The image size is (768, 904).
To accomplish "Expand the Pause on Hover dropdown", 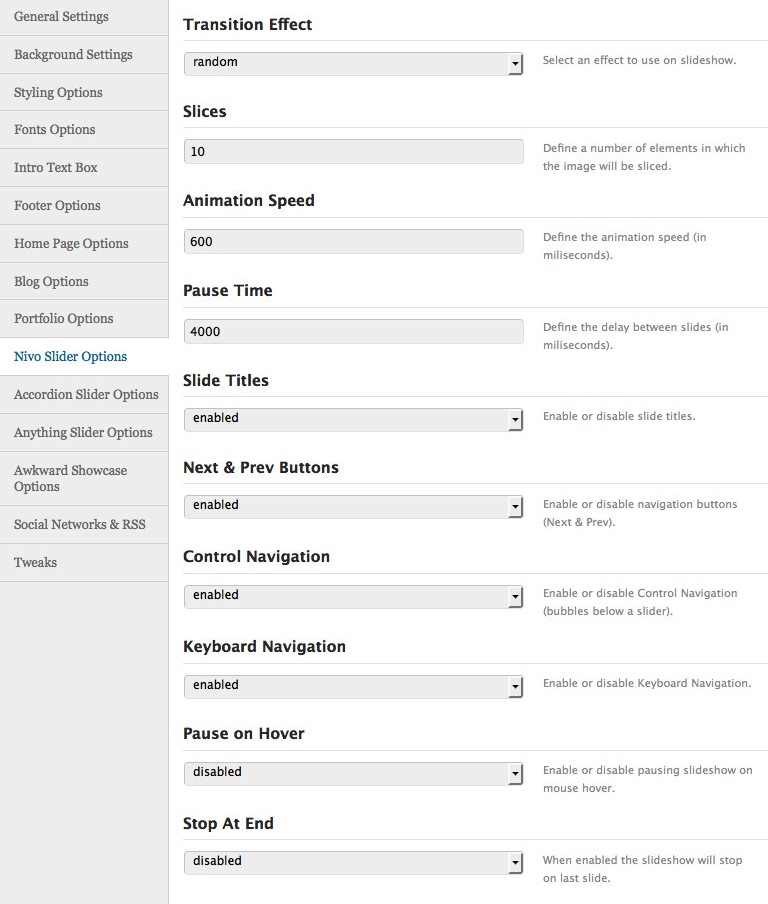I will pos(353,773).
